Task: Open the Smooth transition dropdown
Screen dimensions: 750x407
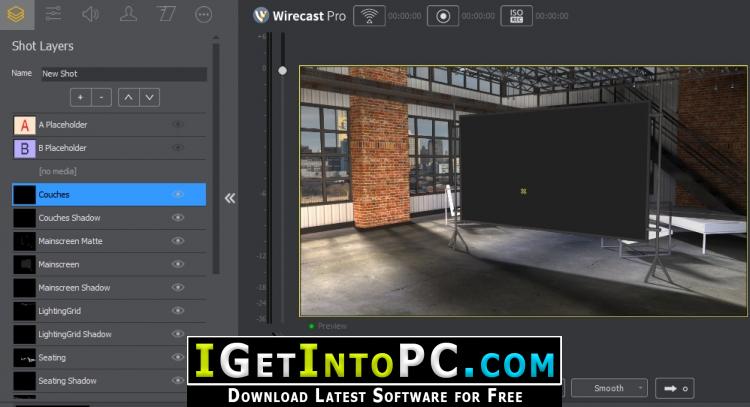Action: (608, 388)
